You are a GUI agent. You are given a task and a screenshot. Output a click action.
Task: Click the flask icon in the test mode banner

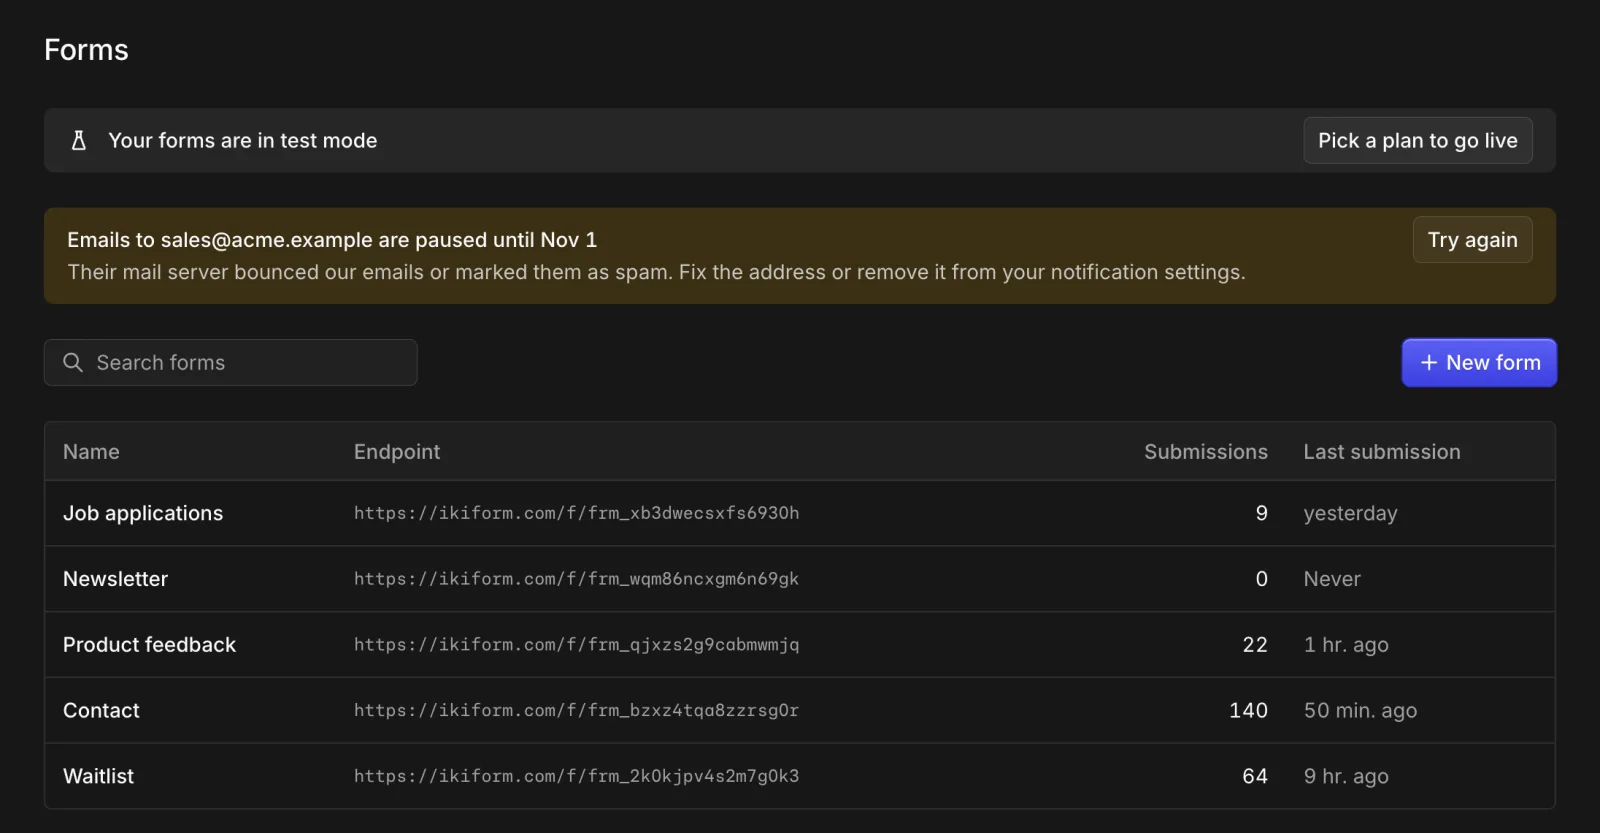tap(79, 141)
